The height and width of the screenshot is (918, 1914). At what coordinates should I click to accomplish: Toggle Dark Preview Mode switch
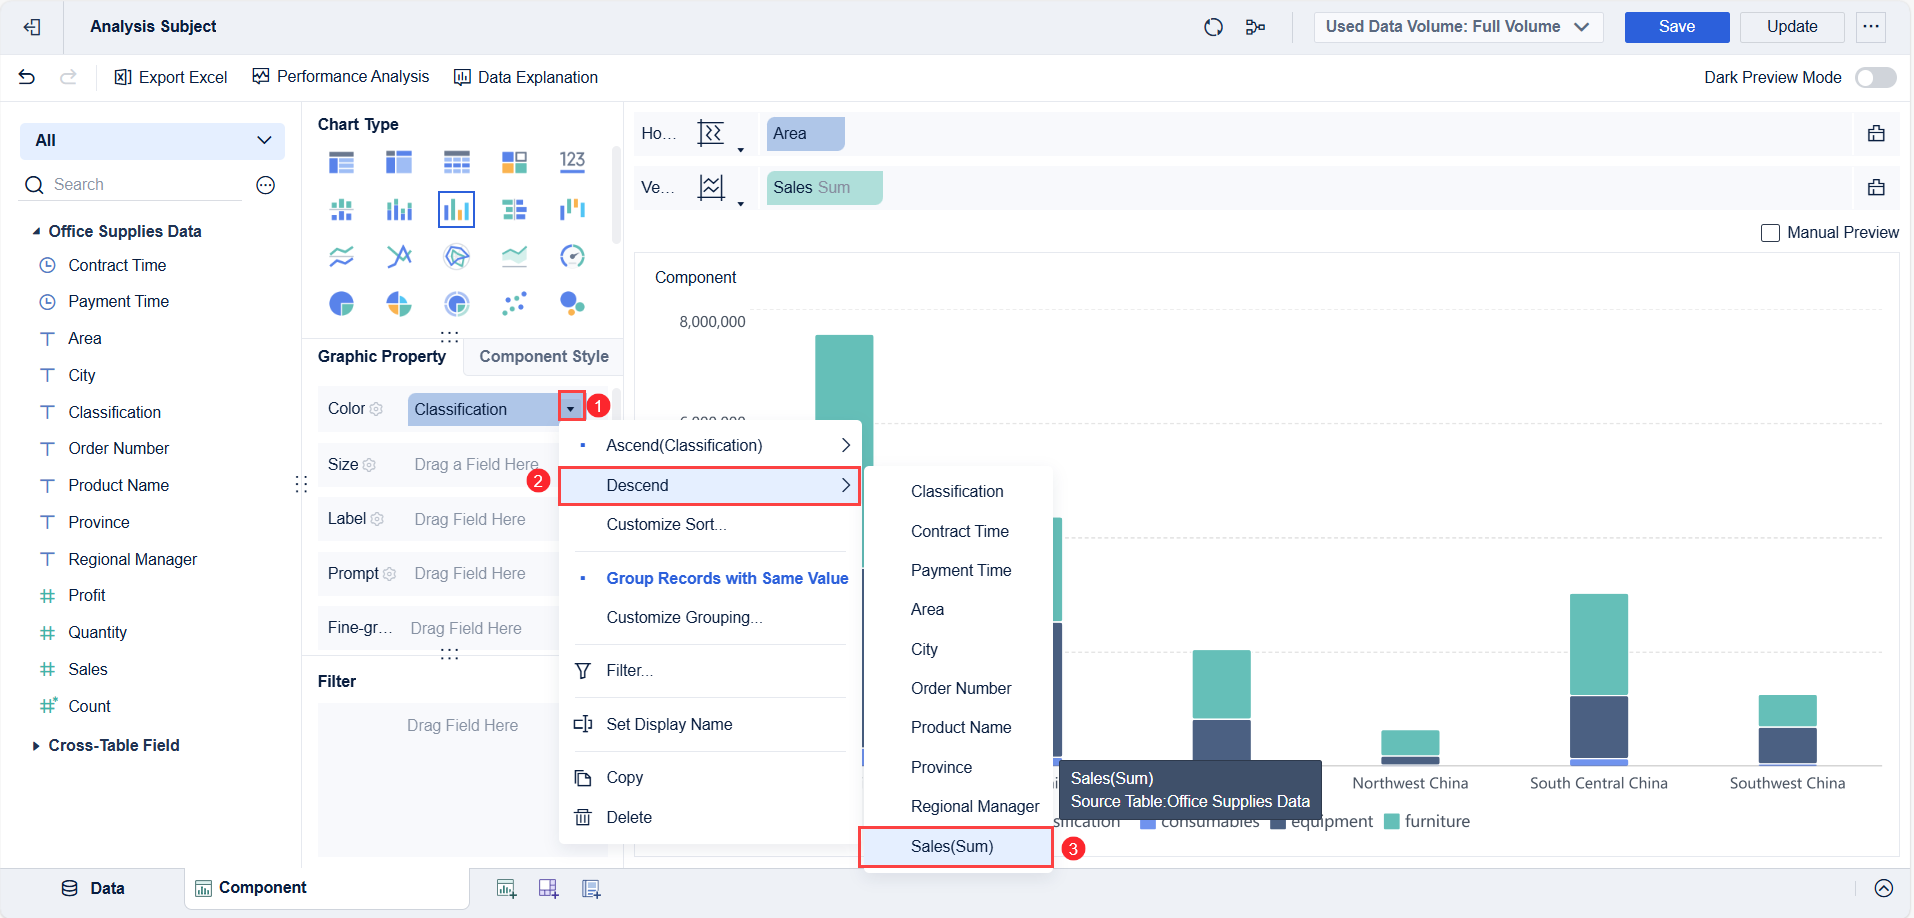click(x=1875, y=77)
